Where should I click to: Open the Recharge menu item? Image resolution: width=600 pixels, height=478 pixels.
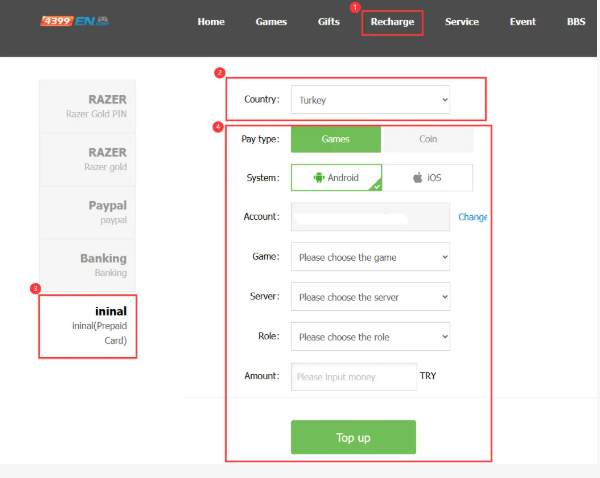392,22
